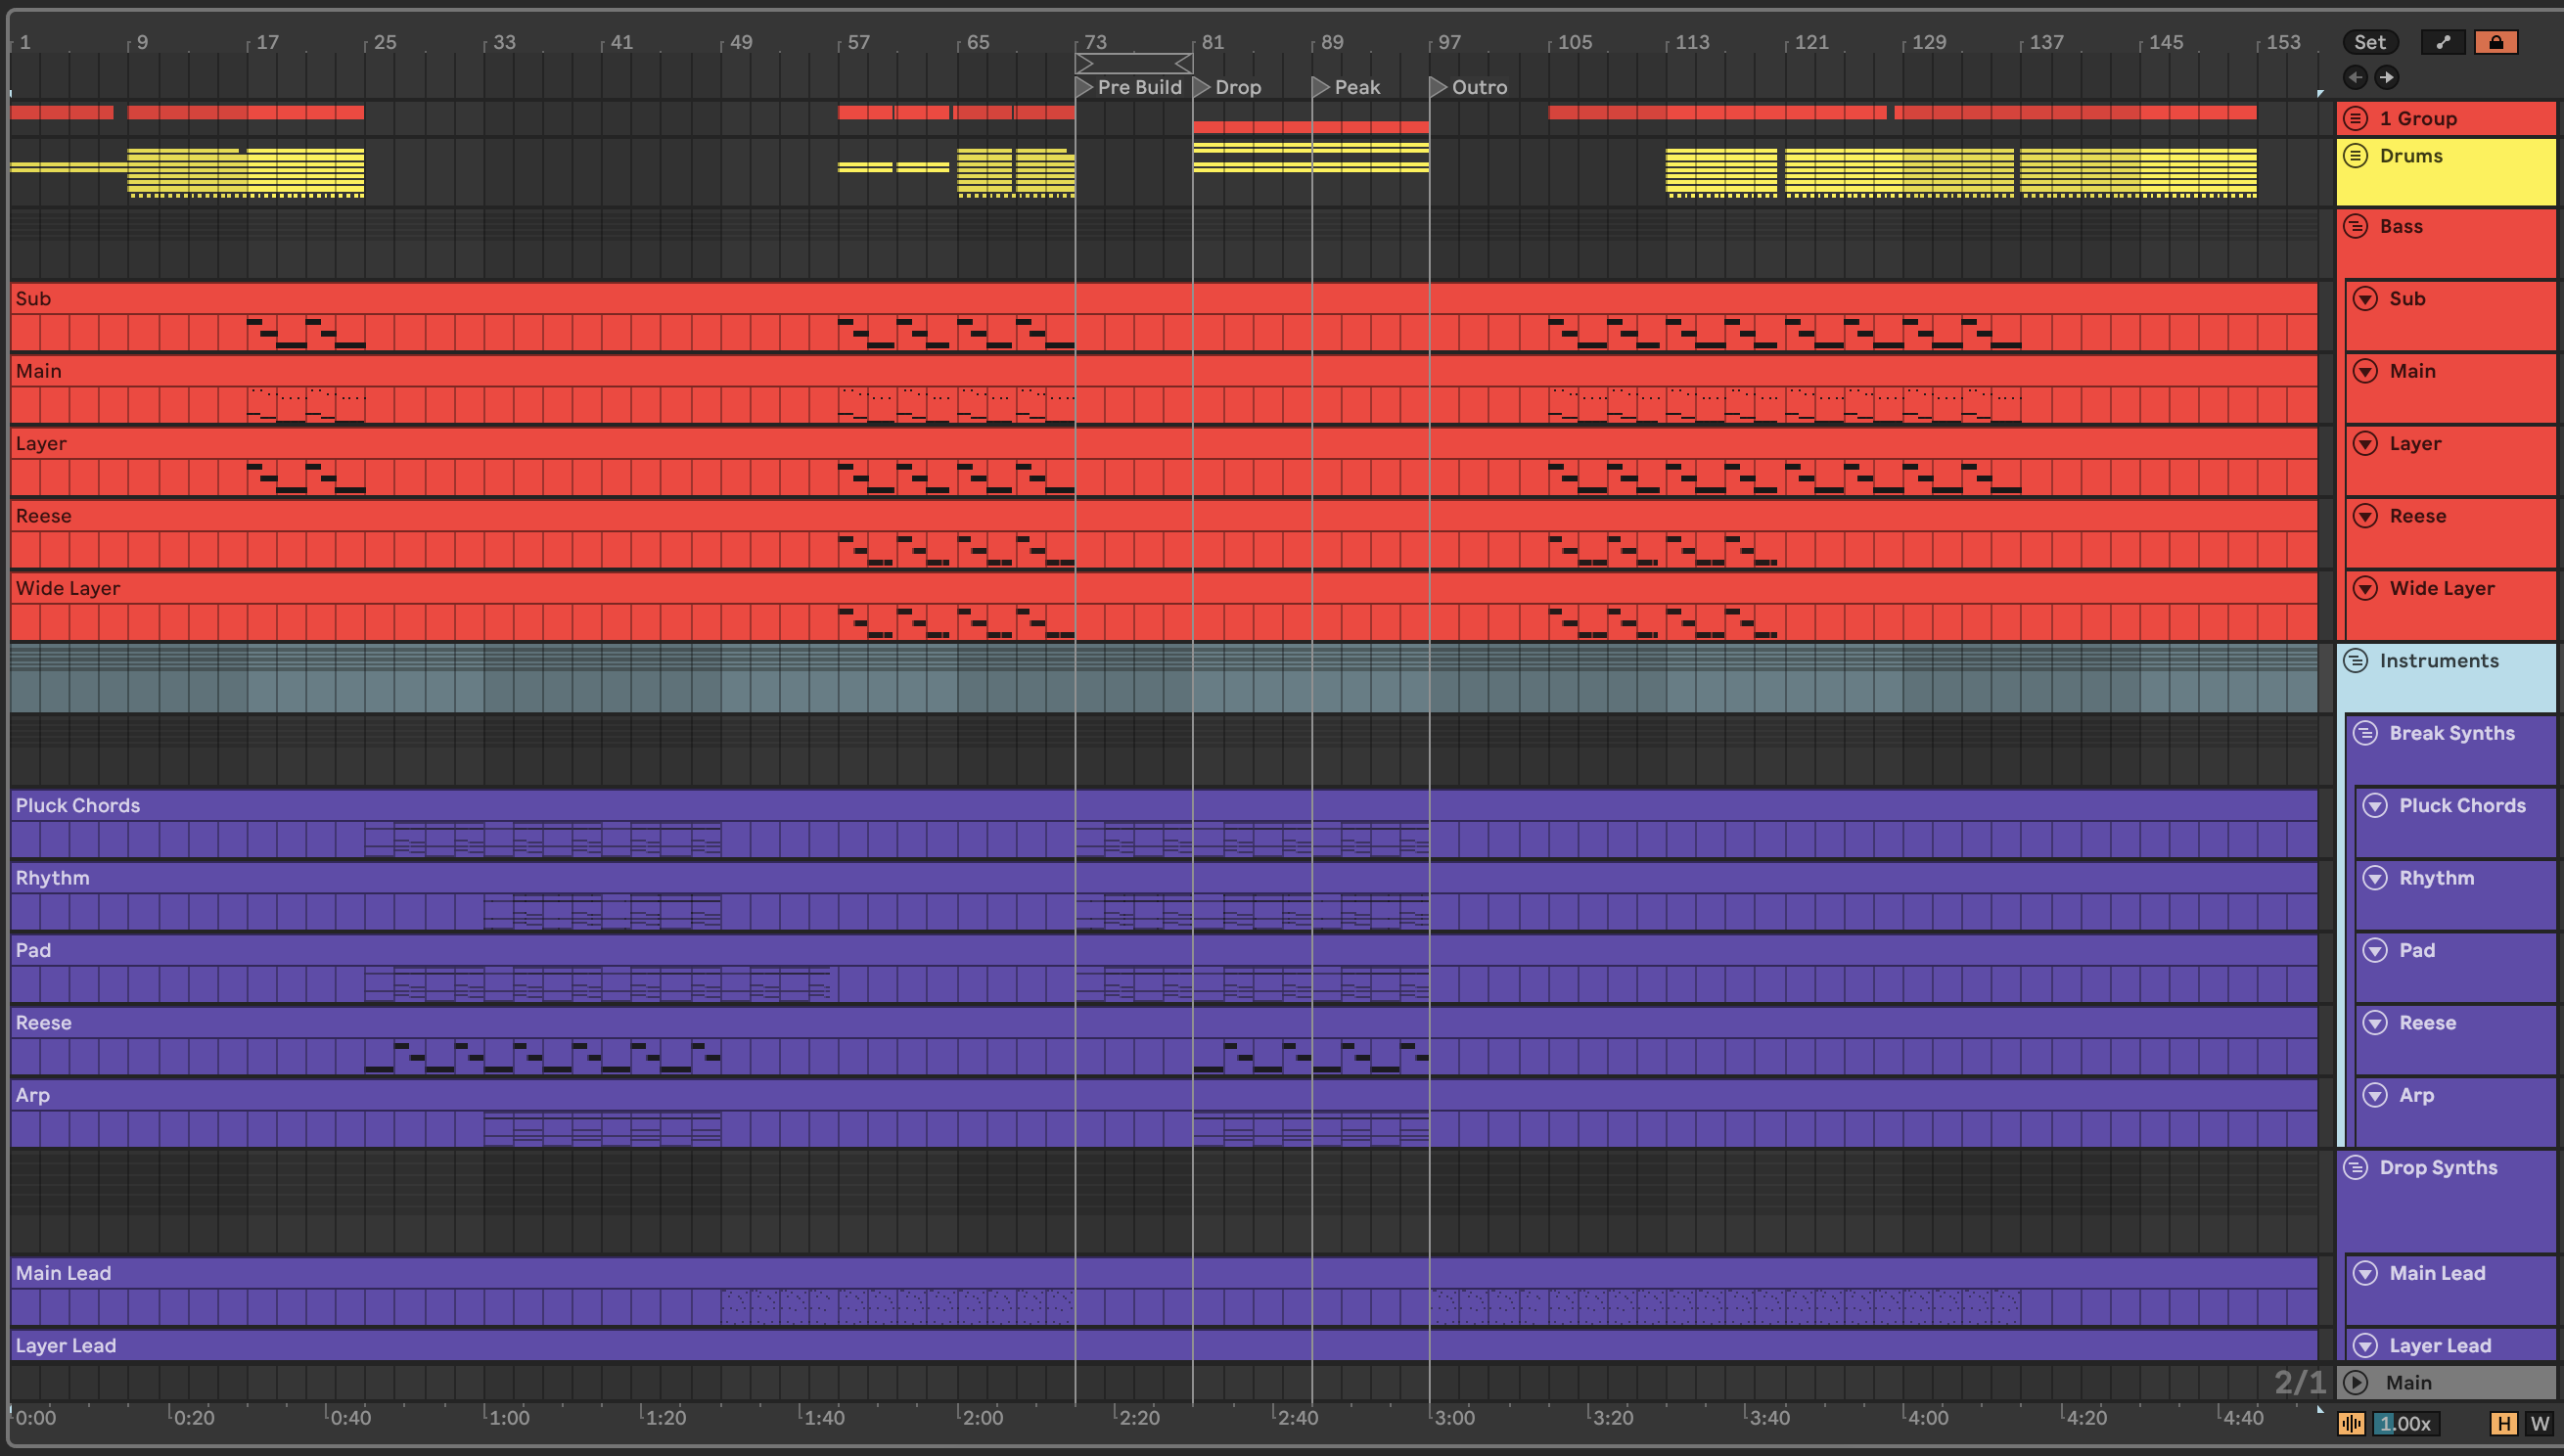The image size is (2564, 1456).
Task: Click the 1.00x zoom value field
Action: click(x=2407, y=1423)
